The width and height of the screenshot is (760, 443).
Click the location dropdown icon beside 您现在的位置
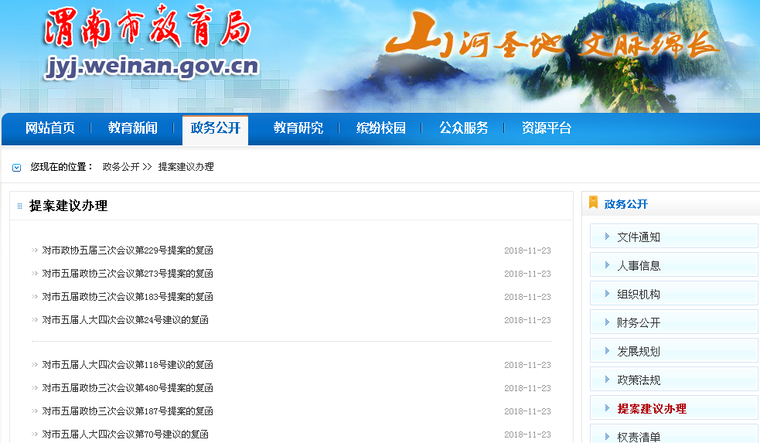pos(16,168)
